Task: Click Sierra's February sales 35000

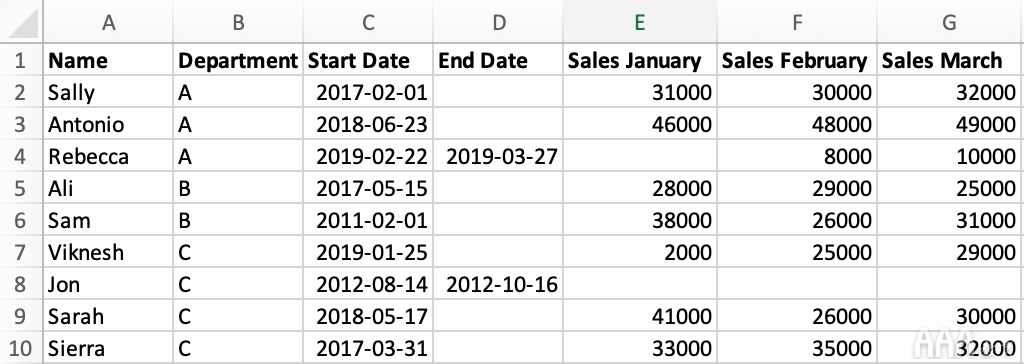Action: [x=797, y=348]
